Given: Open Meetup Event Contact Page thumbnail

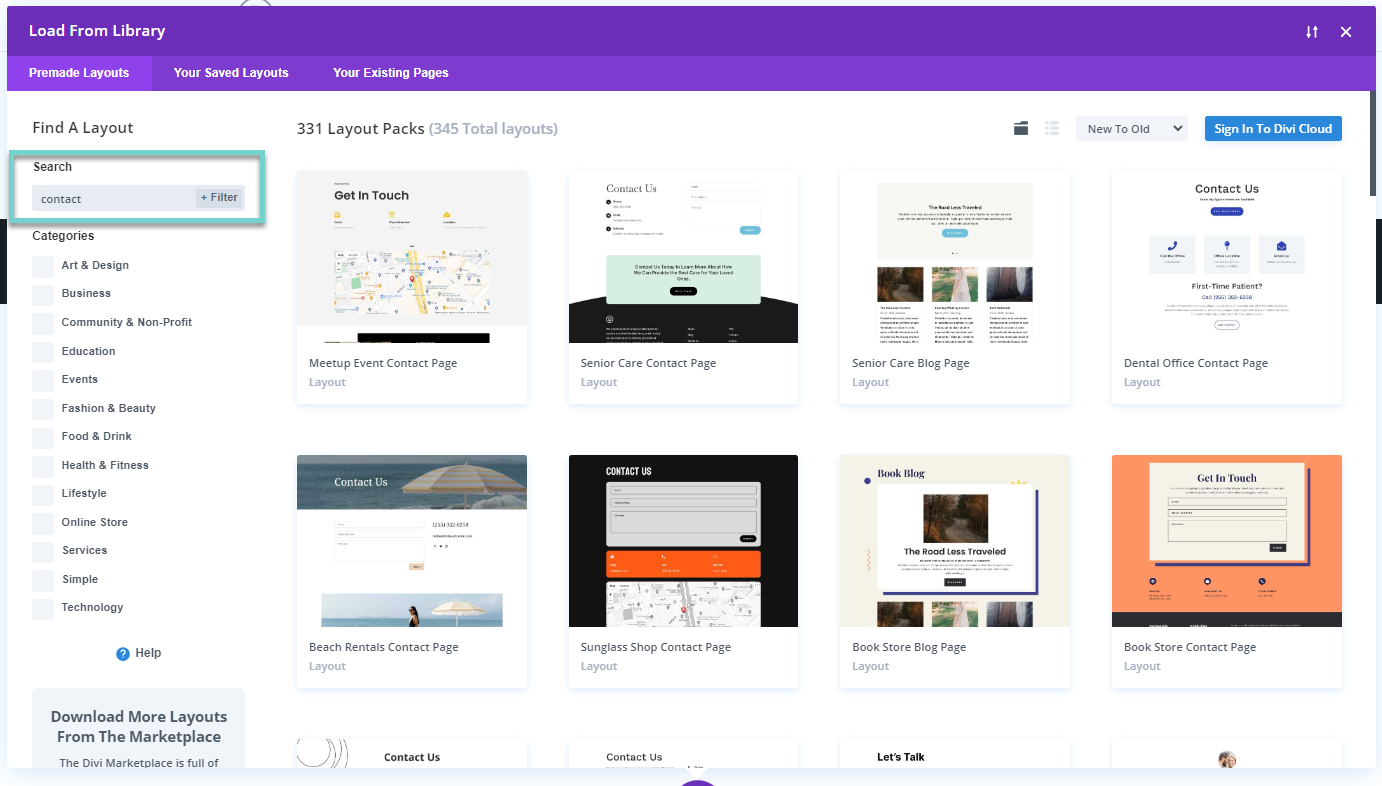Looking at the screenshot, I should (x=412, y=257).
